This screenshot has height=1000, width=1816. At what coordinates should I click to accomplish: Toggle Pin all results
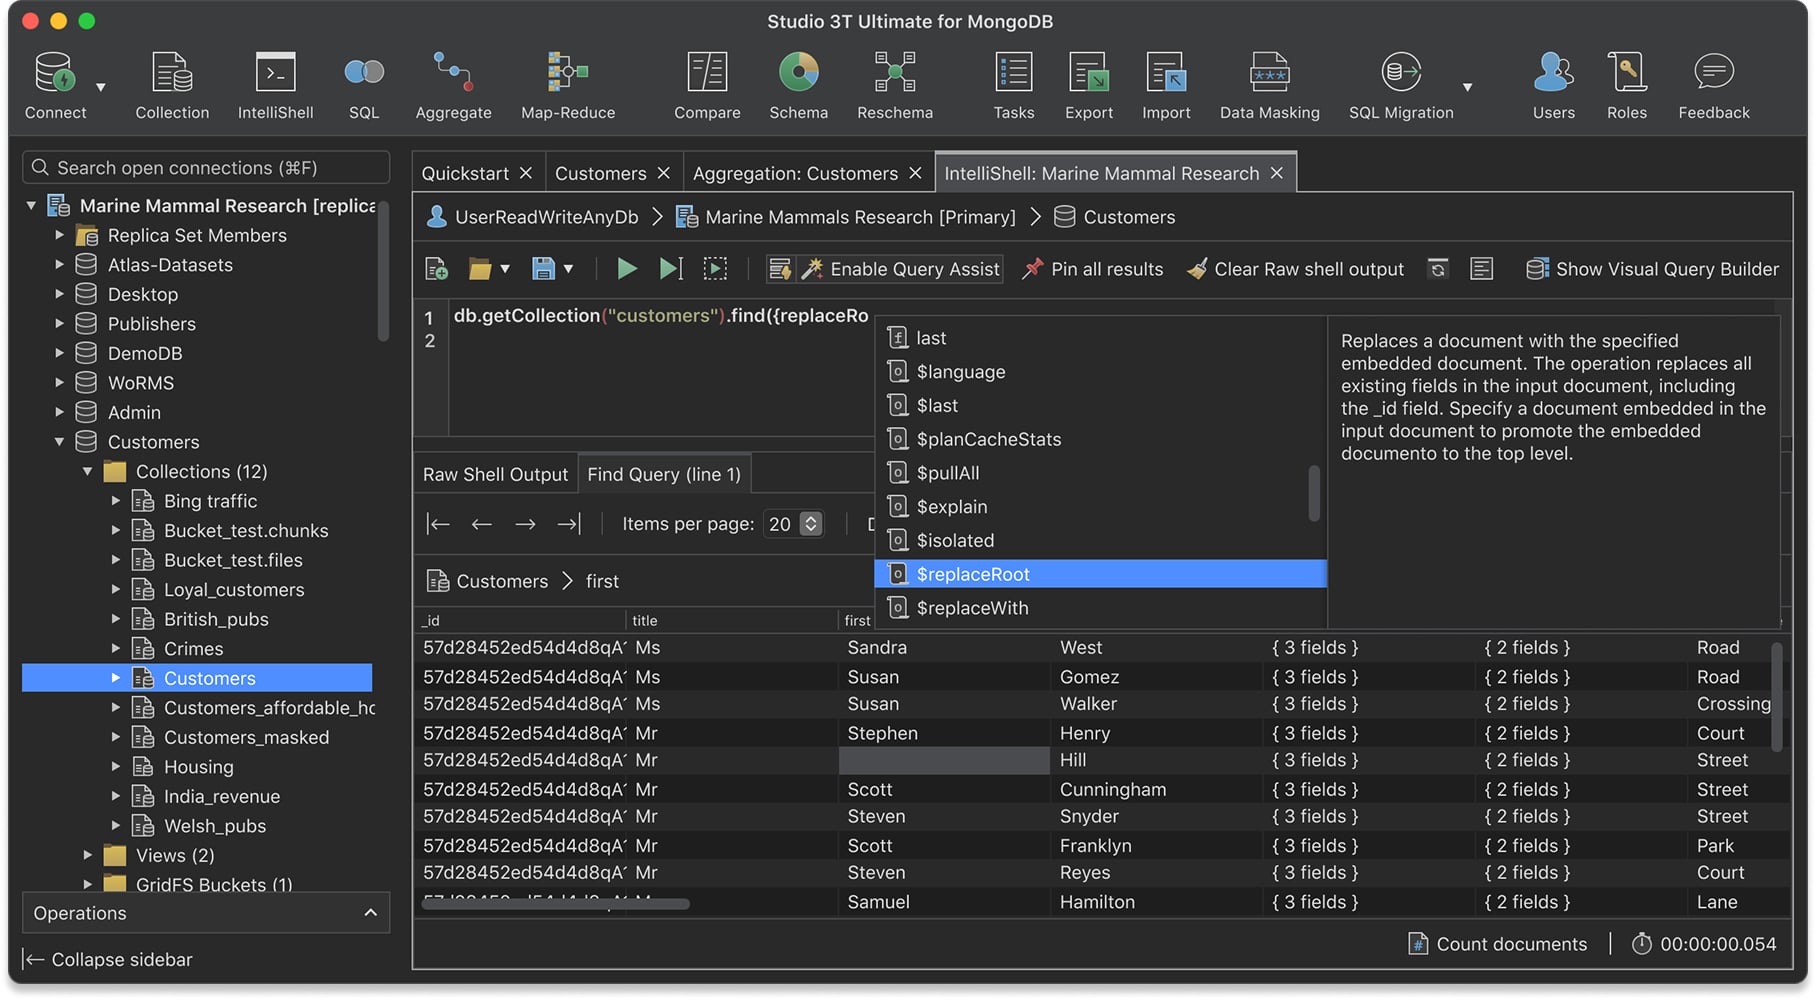pos(1092,269)
